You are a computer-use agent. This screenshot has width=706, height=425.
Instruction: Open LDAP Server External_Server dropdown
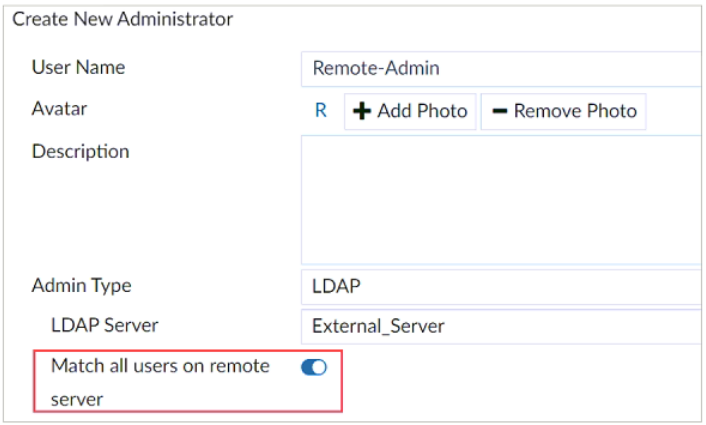(x=500, y=326)
